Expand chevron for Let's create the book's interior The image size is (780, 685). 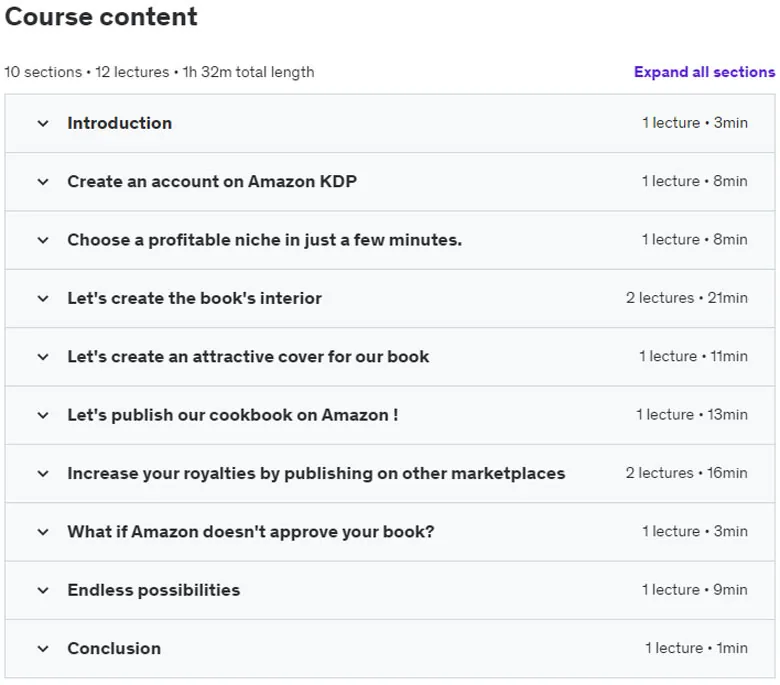43,298
